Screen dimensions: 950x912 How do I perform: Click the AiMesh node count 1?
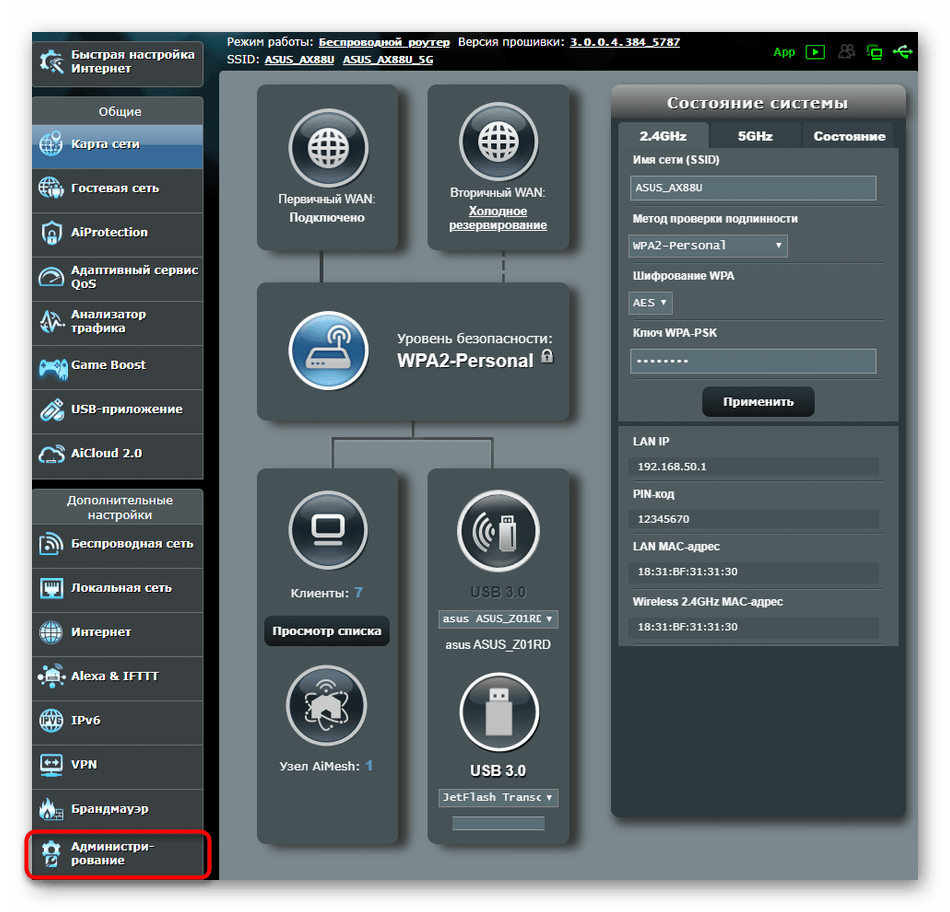[x=369, y=766]
